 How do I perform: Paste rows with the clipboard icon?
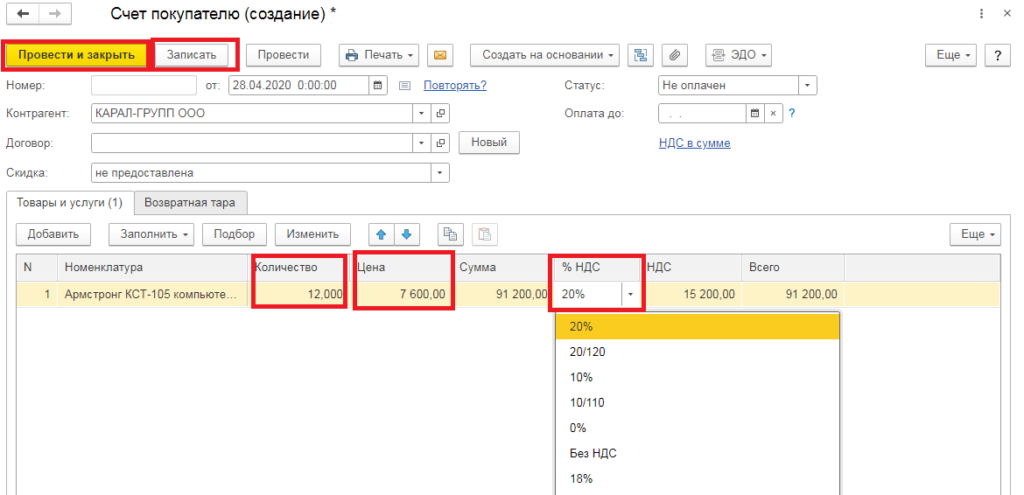(x=485, y=234)
